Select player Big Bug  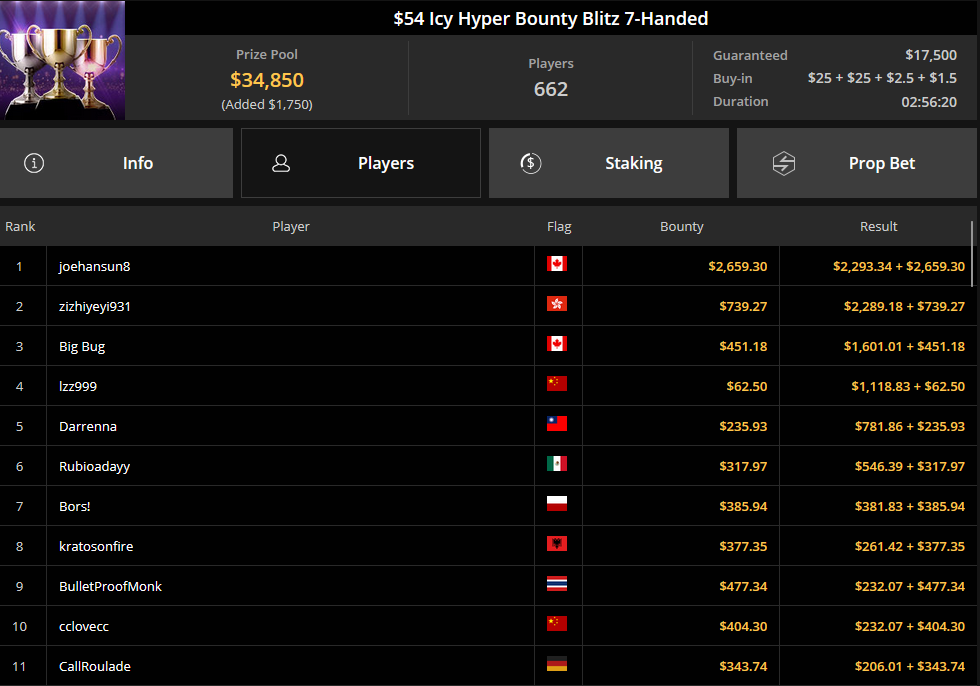82,346
